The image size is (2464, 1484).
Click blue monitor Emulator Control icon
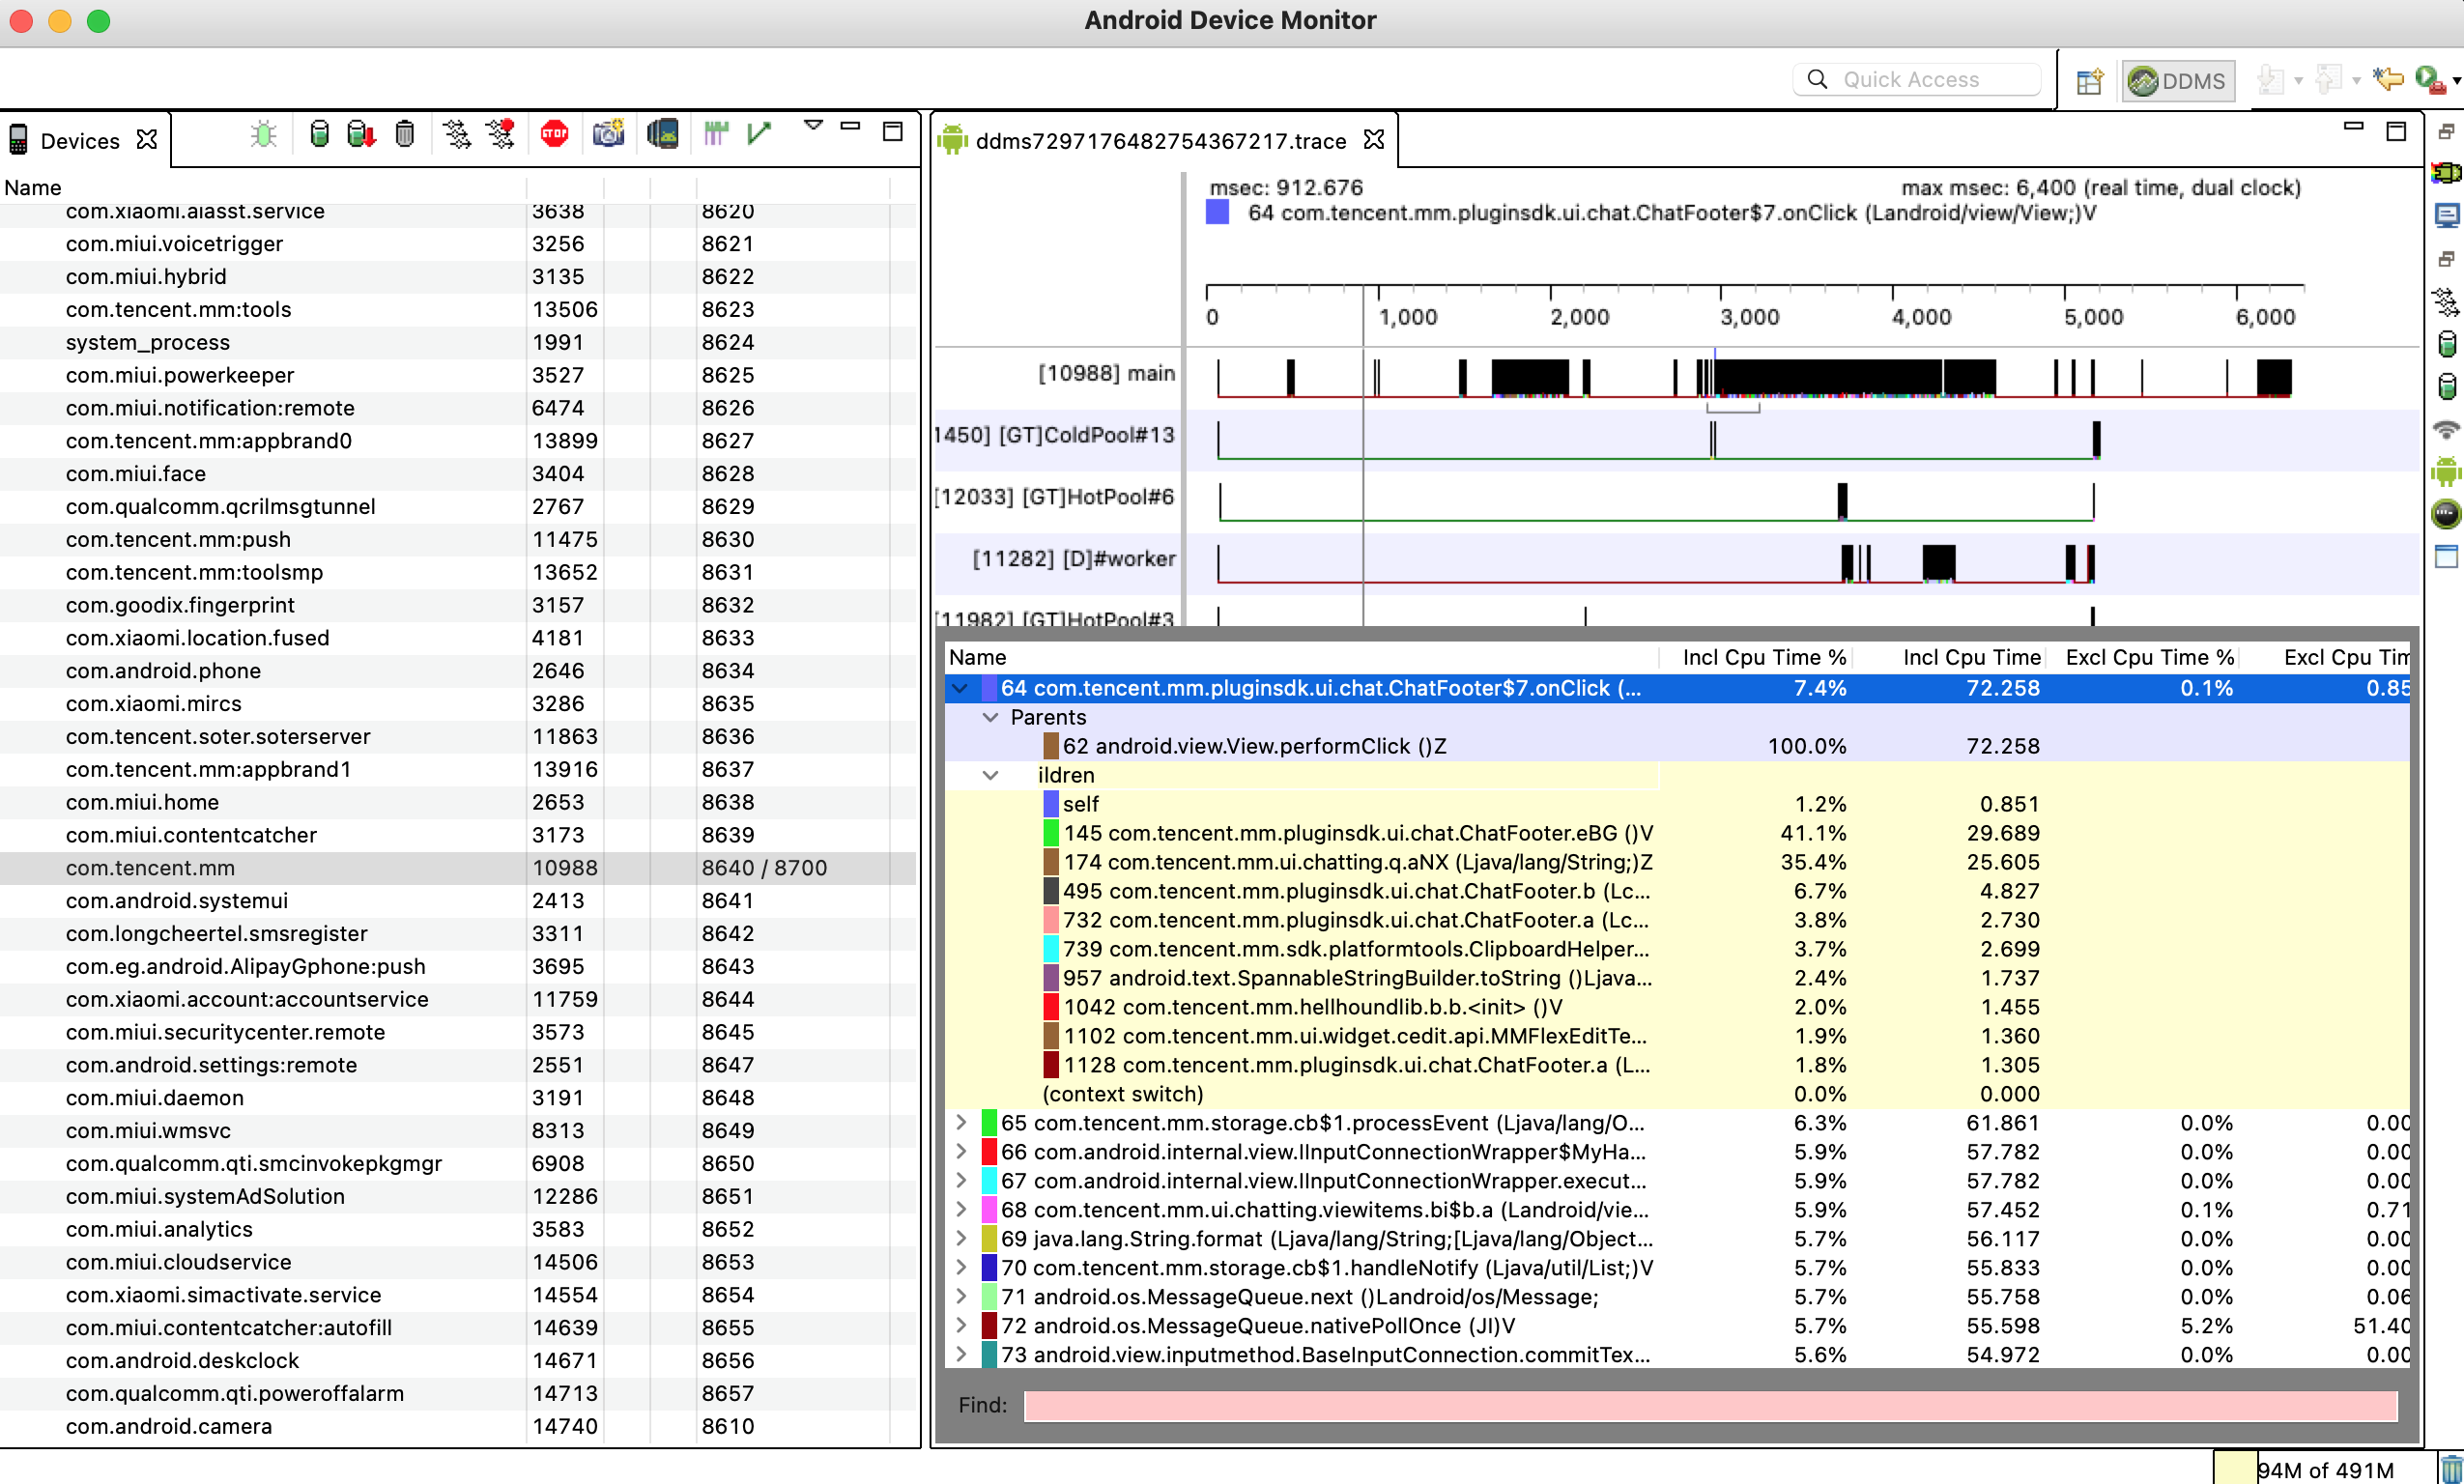coord(2446,215)
